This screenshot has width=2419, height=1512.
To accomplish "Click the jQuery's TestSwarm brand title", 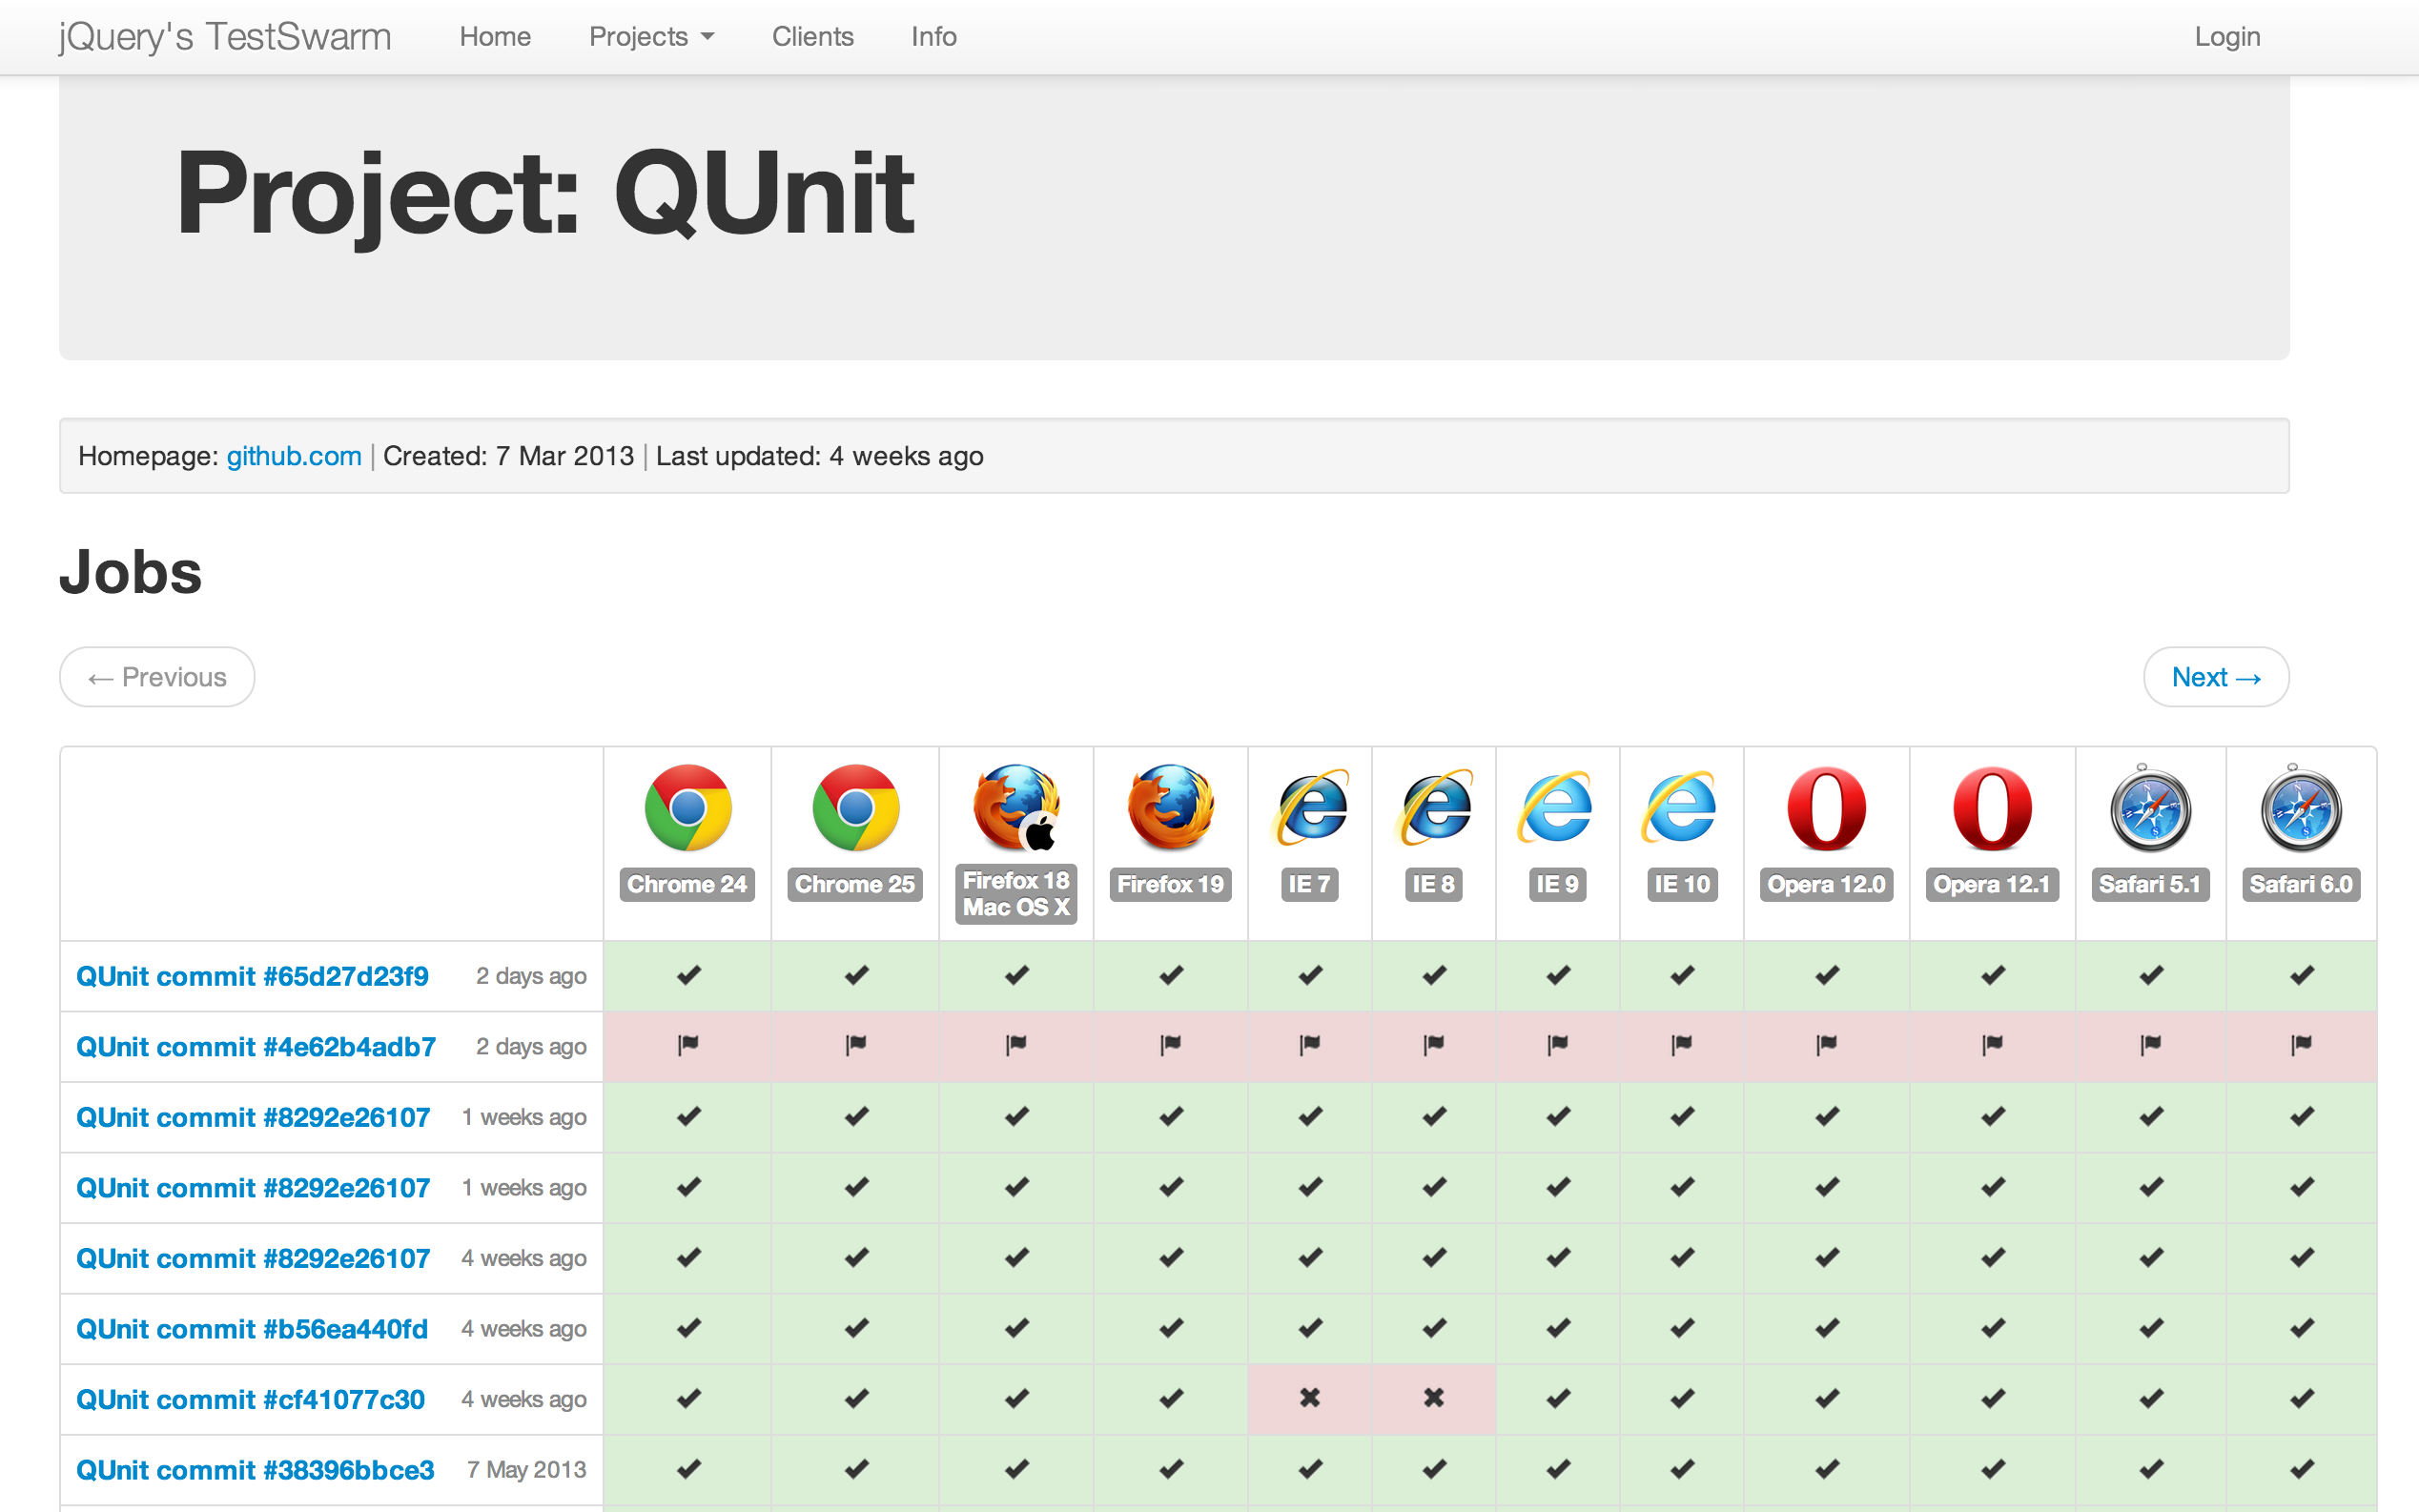I will 225,37.
